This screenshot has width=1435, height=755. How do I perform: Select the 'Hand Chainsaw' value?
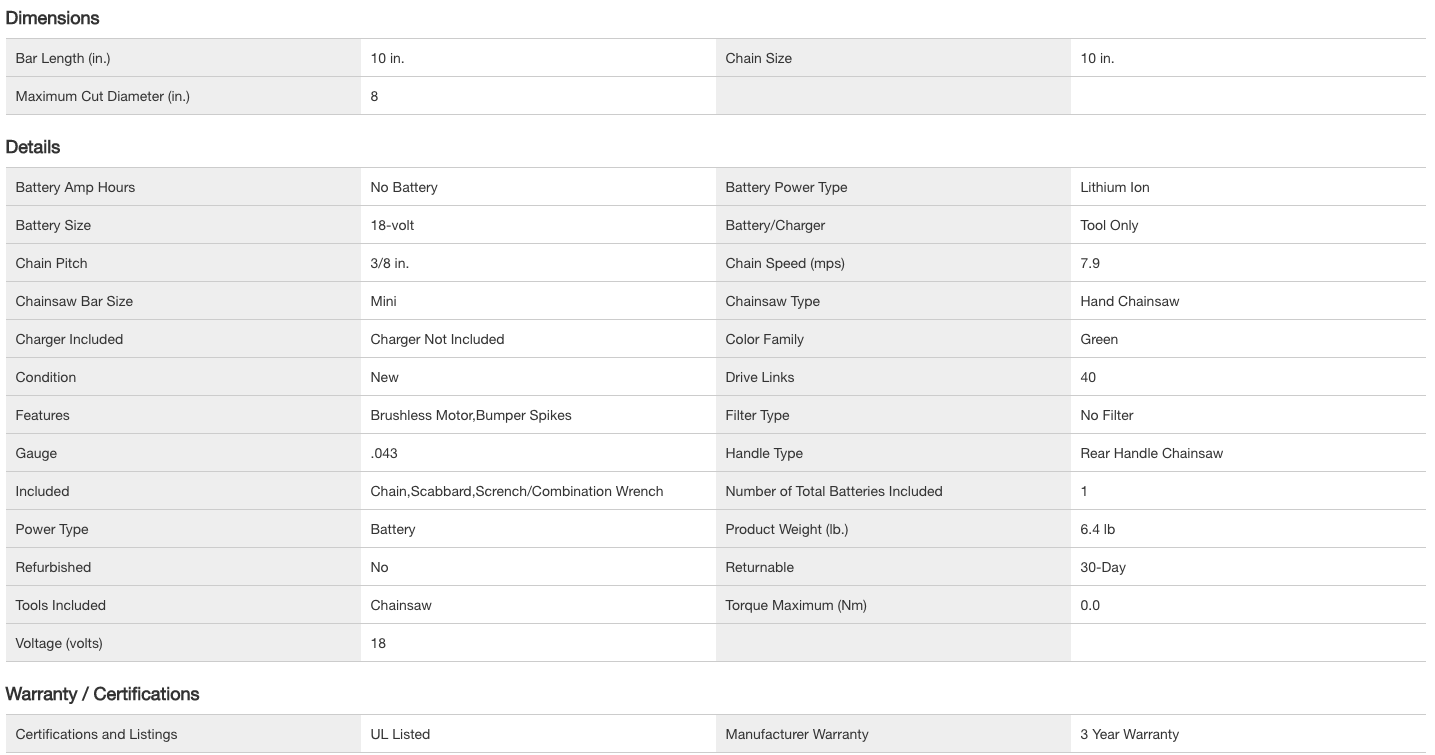1129,301
